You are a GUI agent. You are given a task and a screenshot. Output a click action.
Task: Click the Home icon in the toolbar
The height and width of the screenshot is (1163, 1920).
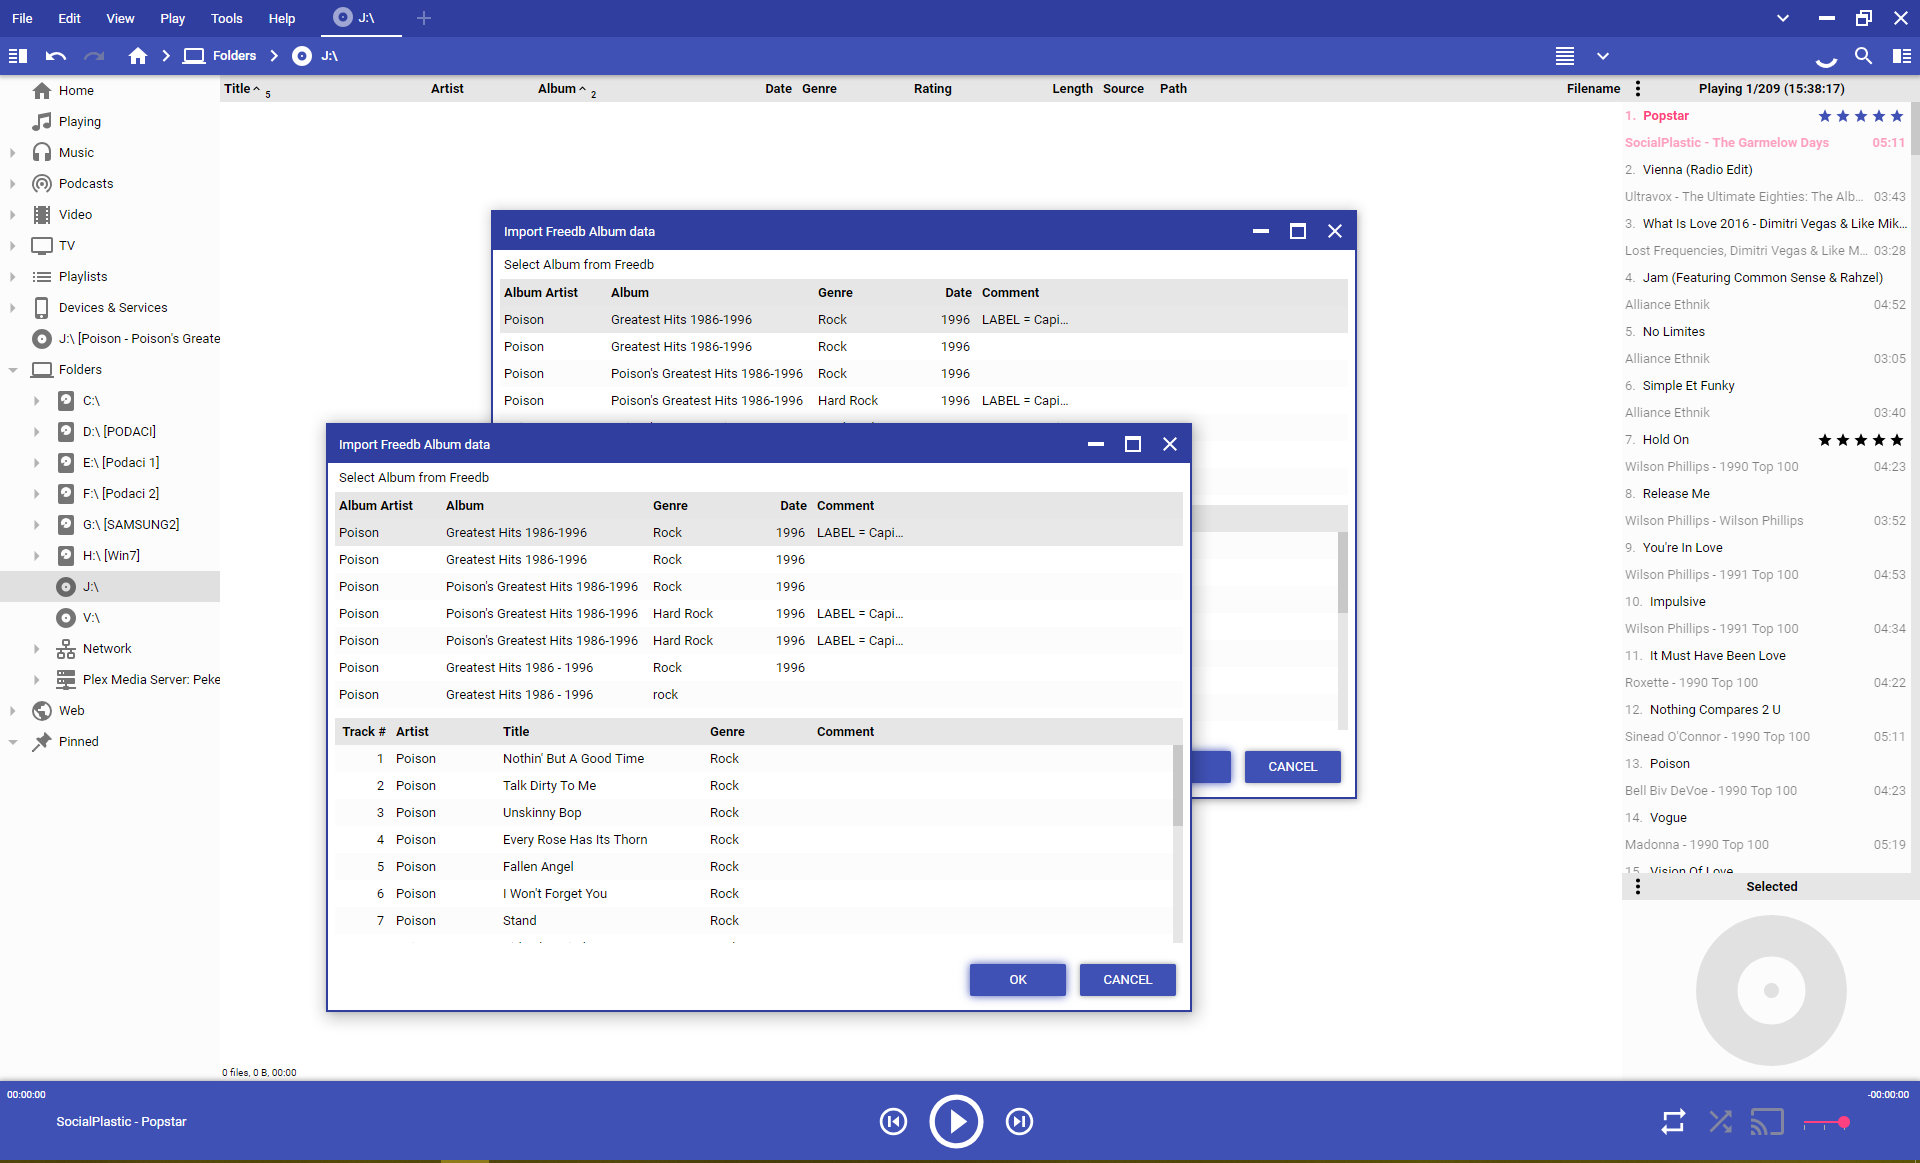tap(138, 56)
